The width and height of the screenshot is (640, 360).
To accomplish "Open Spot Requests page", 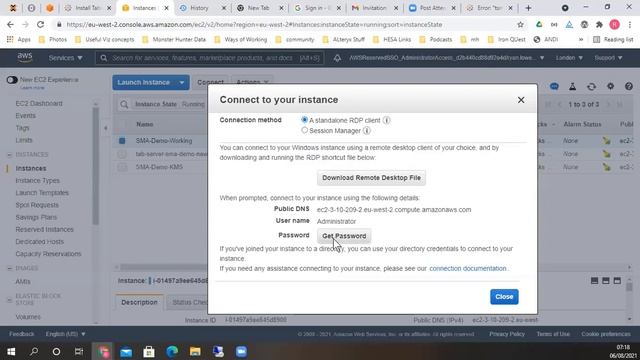I will (37, 205).
